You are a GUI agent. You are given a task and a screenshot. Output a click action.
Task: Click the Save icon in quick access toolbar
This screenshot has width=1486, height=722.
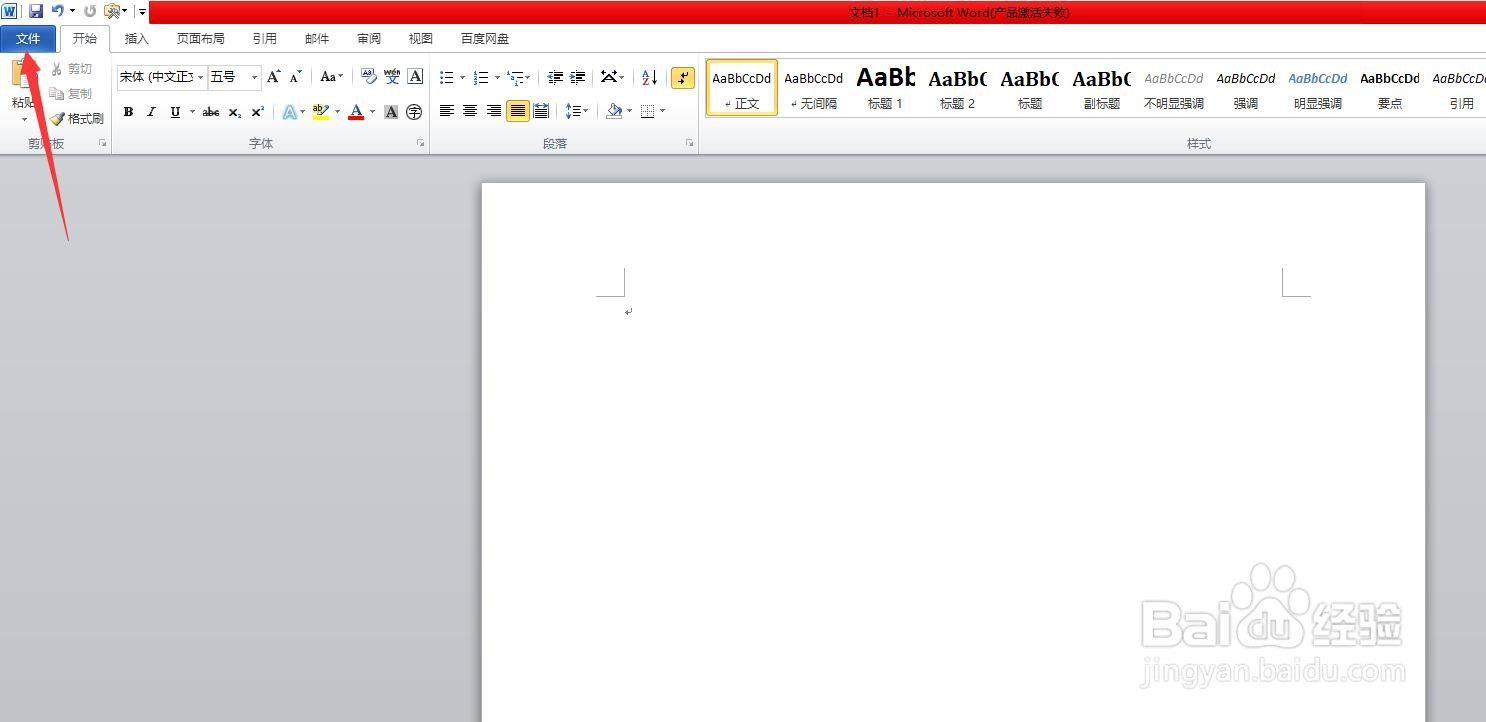point(36,11)
